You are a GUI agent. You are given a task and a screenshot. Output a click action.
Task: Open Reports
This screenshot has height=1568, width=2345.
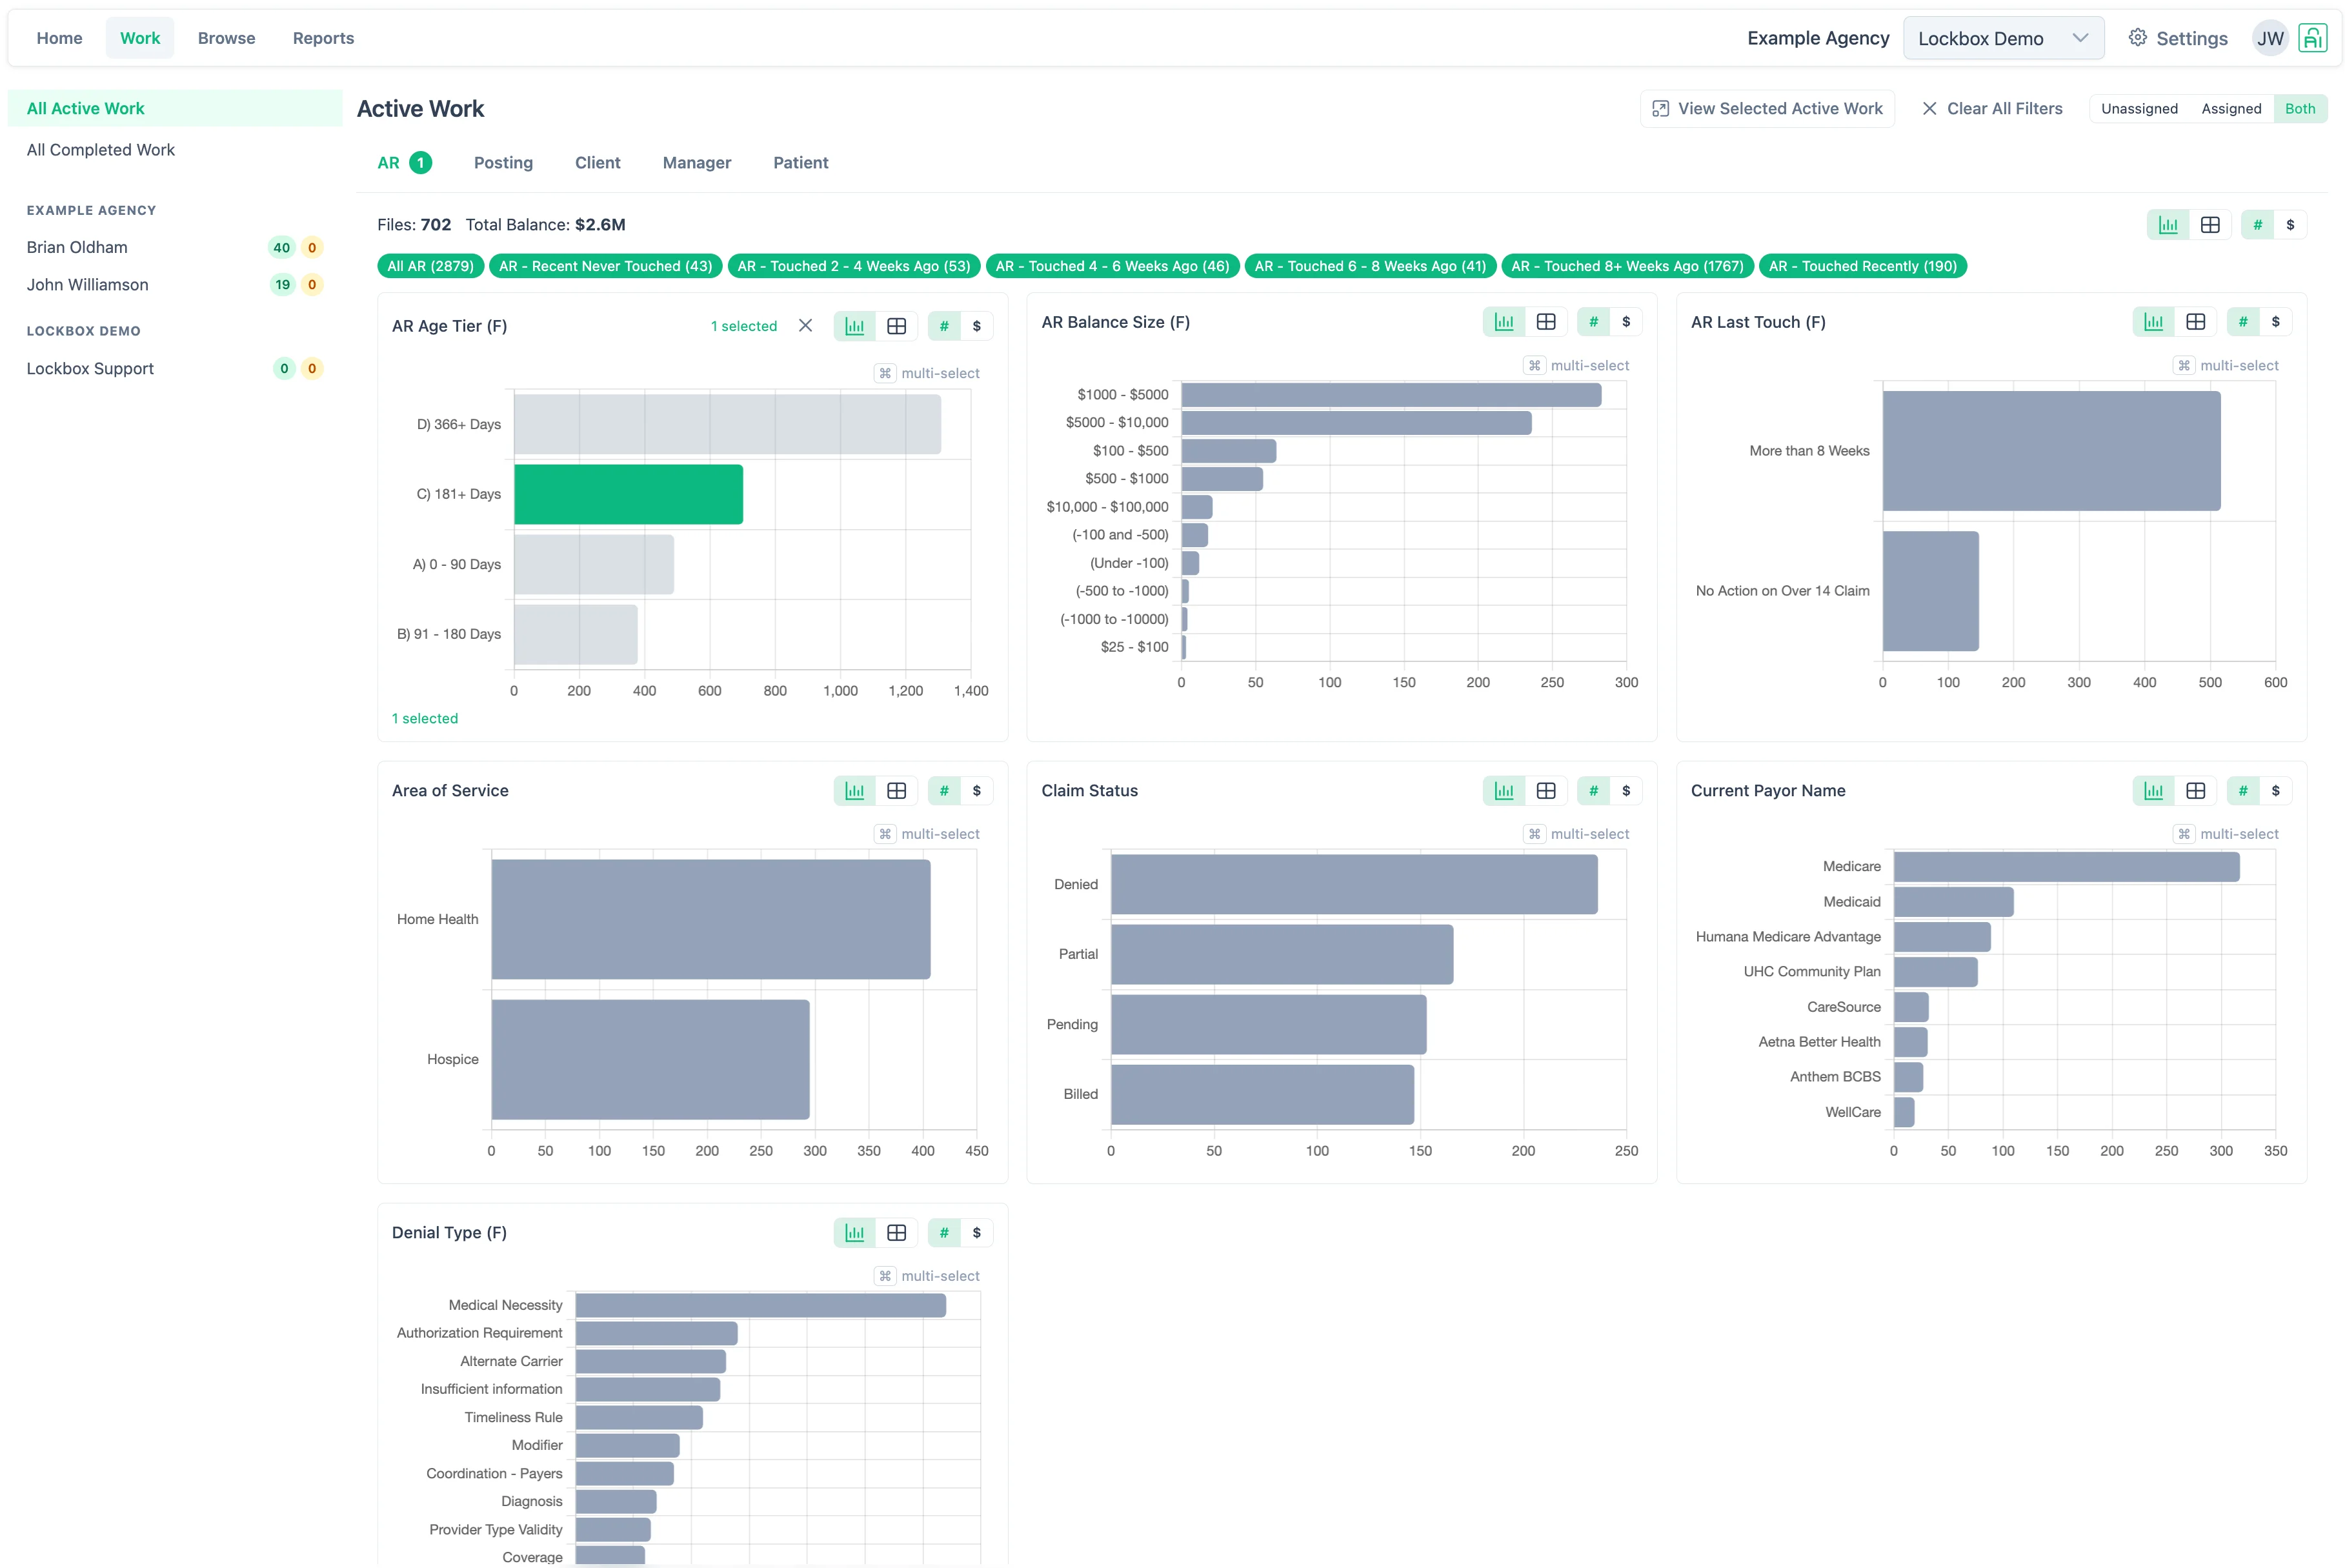(323, 38)
